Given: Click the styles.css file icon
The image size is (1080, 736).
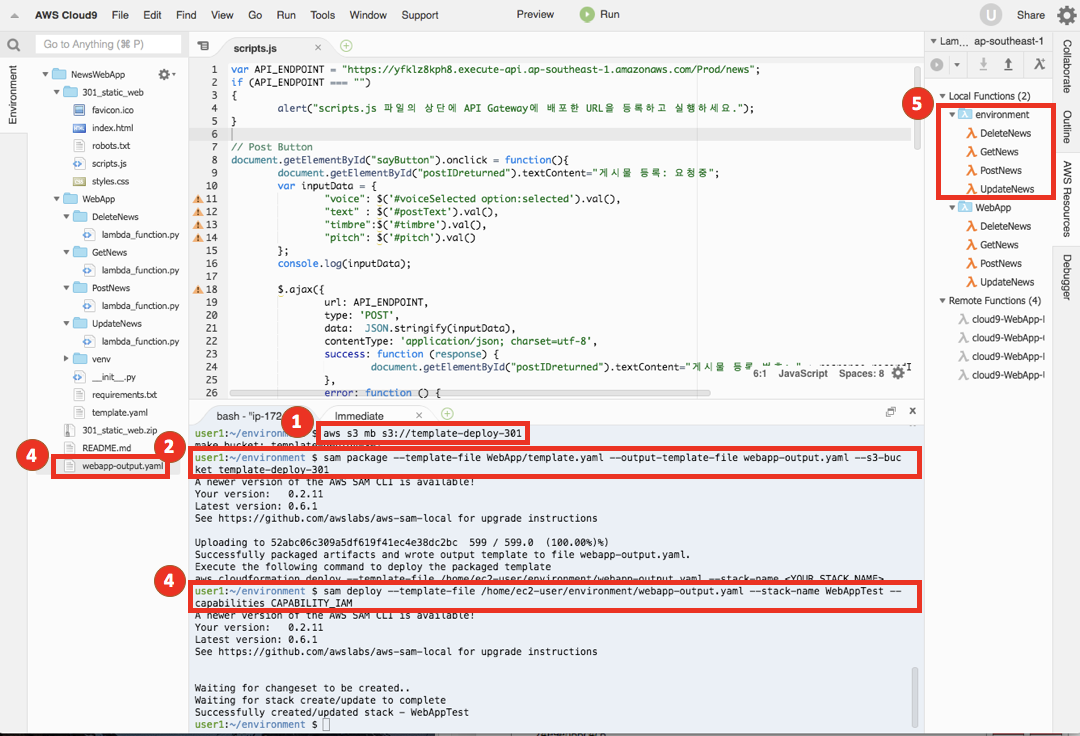Looking at the screenshot, I should 79,182.
